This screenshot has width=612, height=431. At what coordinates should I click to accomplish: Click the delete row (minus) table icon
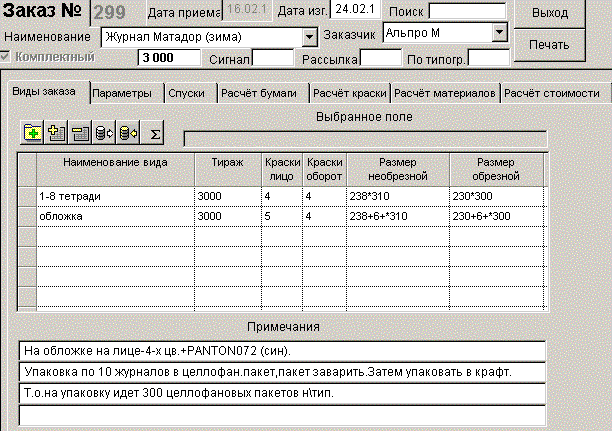pos(80,131)
